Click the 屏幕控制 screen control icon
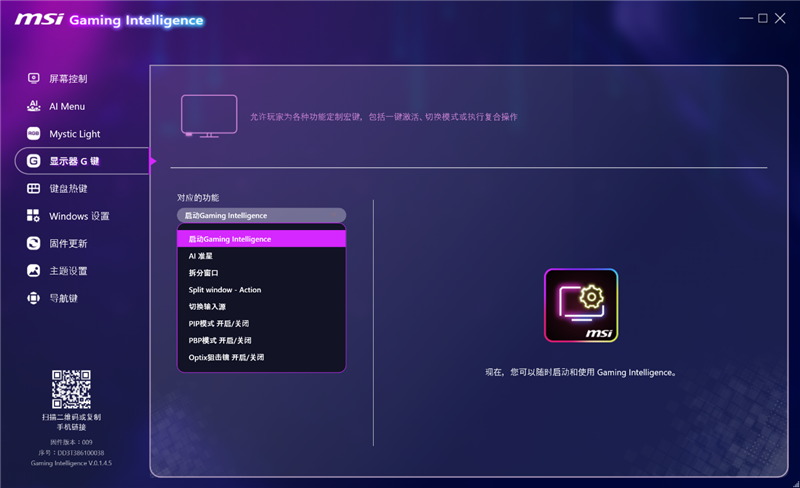800x488 pixels. click(x=34, y=78)
